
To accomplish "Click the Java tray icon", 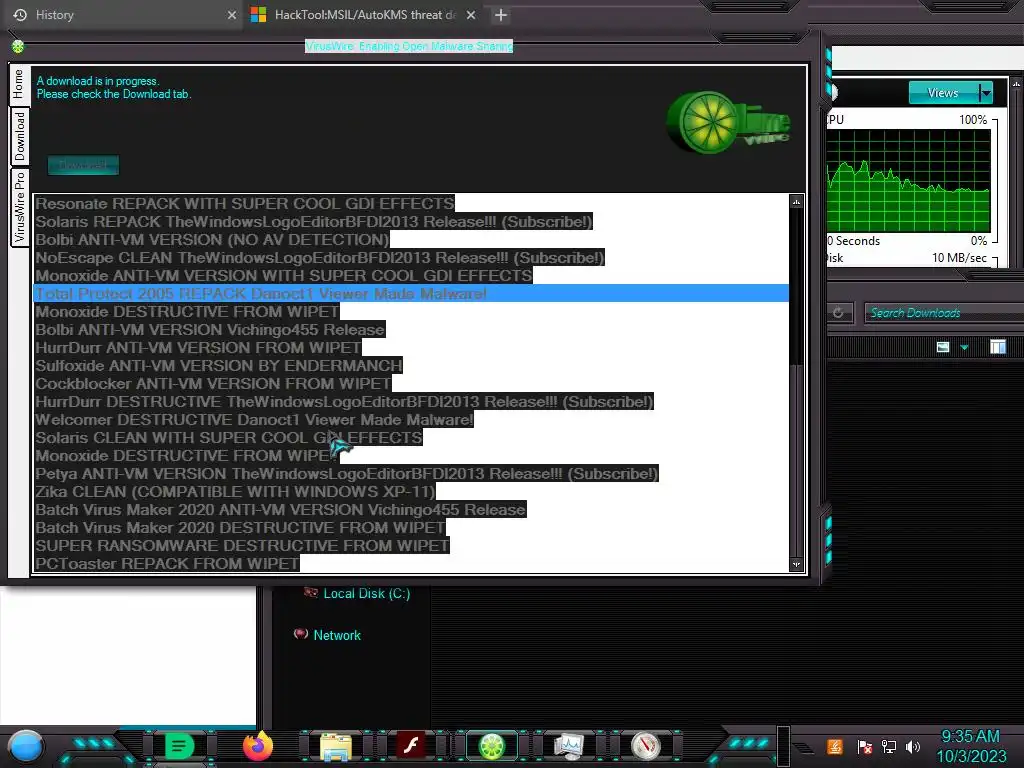I will [835, 746].
